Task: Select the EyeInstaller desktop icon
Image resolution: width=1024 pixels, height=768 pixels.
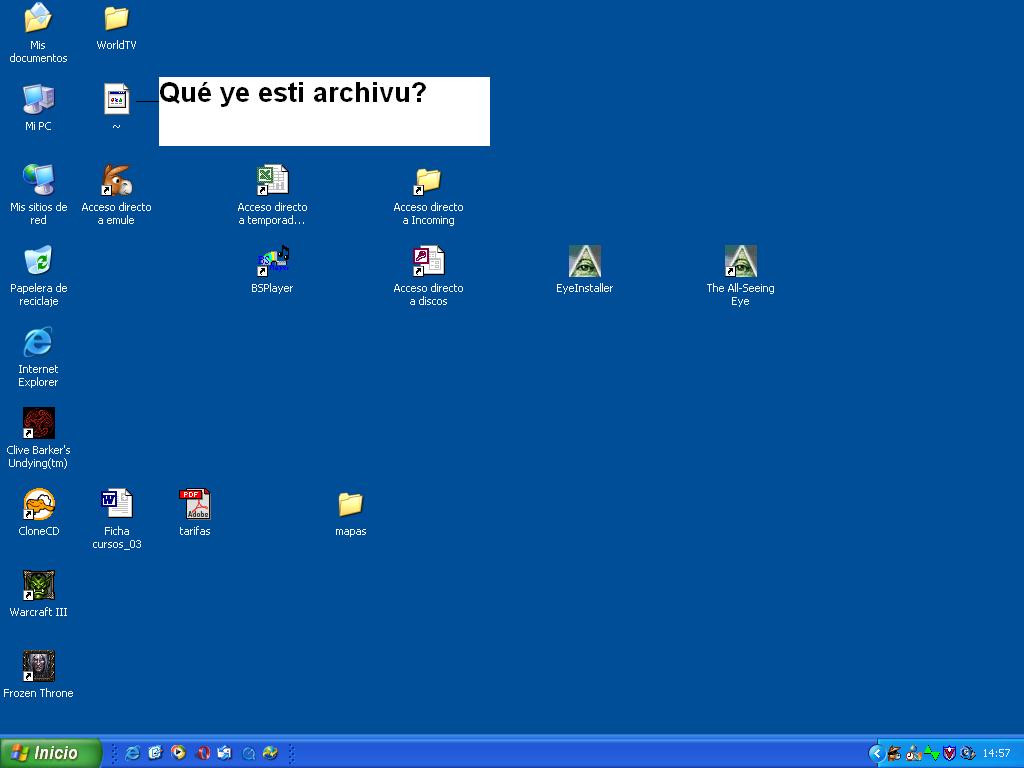Action: click(584, 262)
